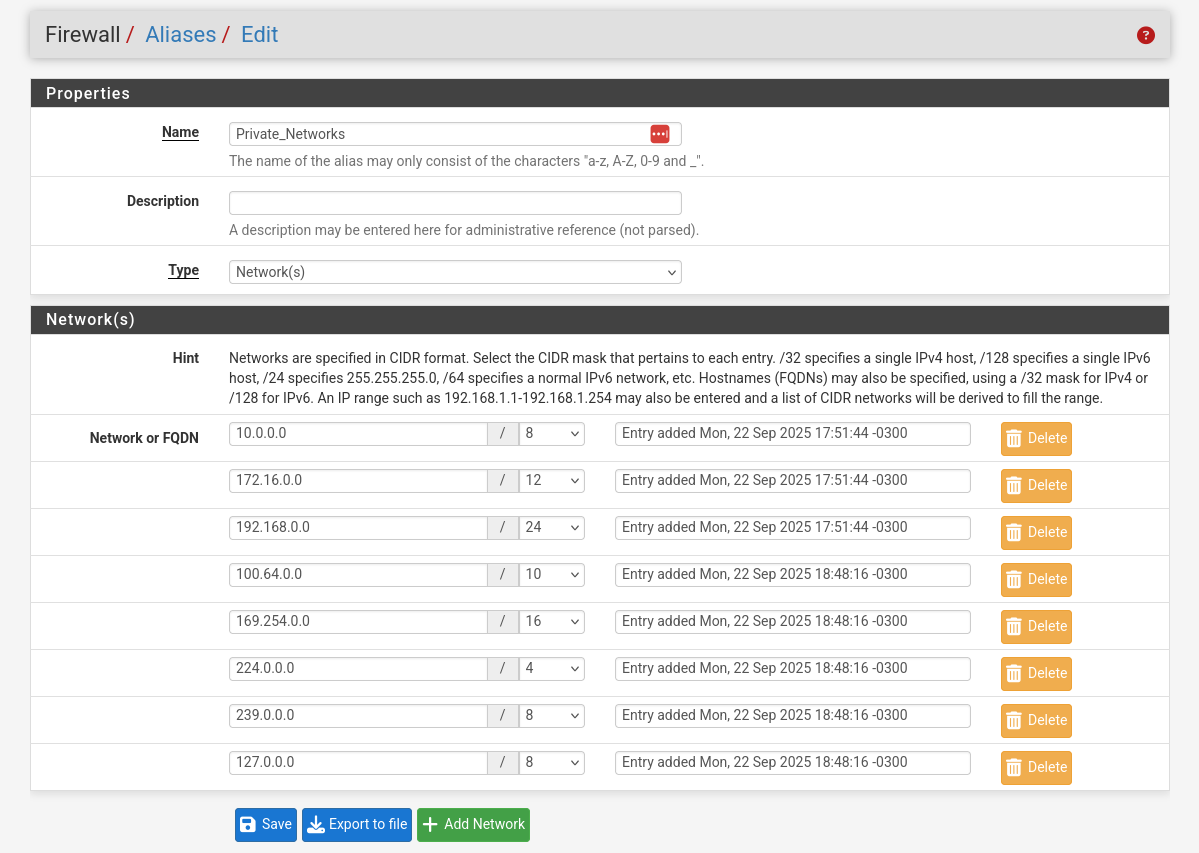The height and width of the screenshot is (853, 1199).
Task: Click the red ellipsis icon beside Name field
Action: click(660, 133)
